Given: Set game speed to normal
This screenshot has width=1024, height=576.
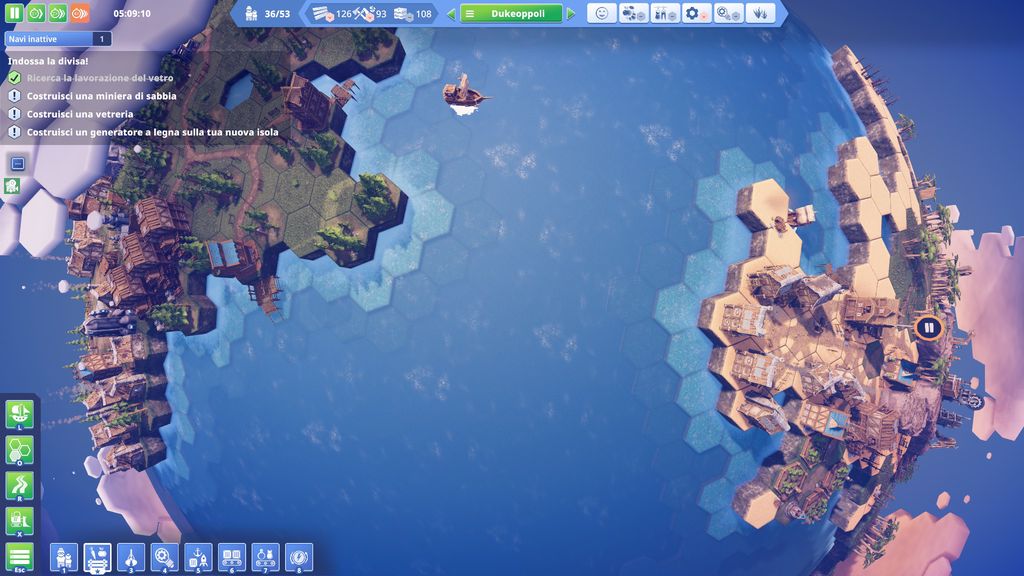Looking at the screenshot, I should (x=36, y=14).
